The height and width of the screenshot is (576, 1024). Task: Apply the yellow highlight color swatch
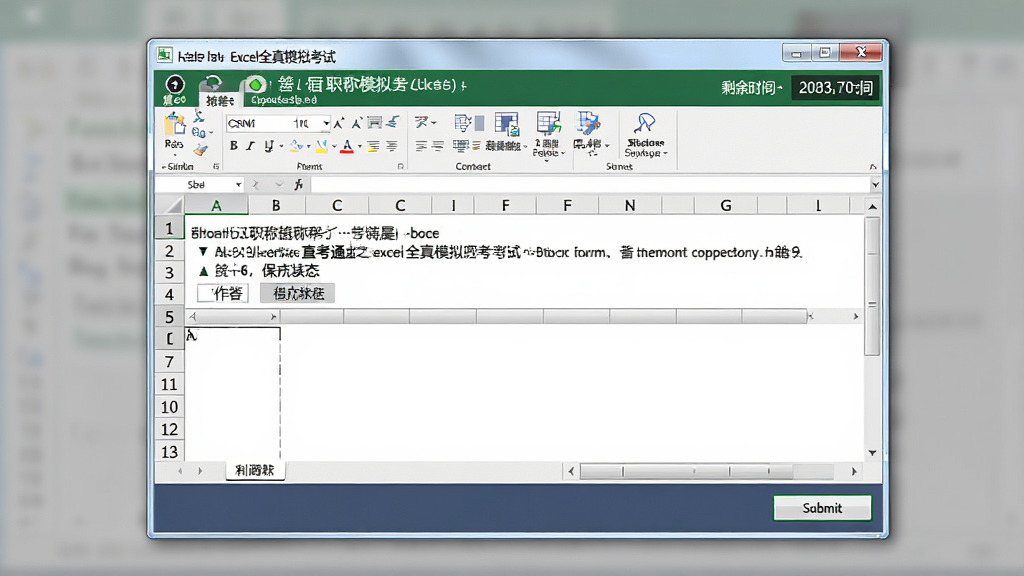[321, 146]
